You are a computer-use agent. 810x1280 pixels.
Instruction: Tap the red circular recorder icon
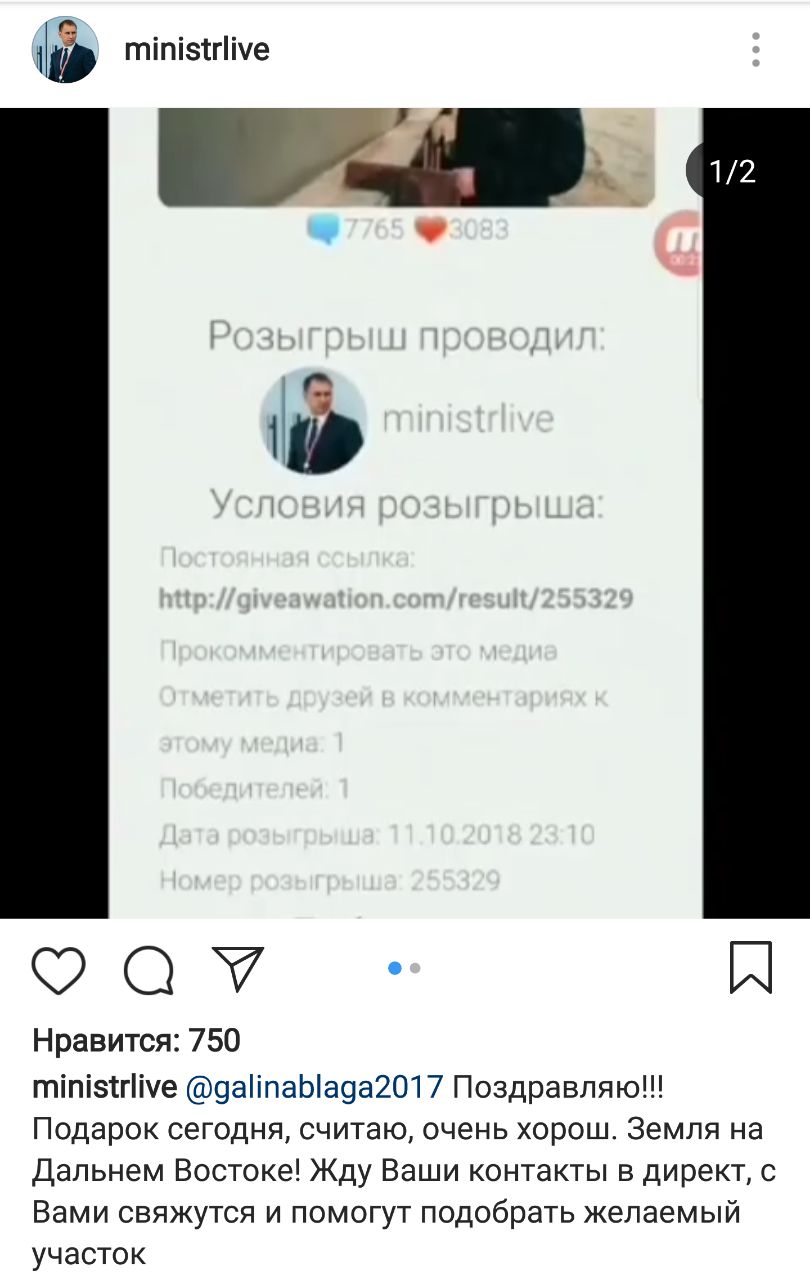(679, 244)
